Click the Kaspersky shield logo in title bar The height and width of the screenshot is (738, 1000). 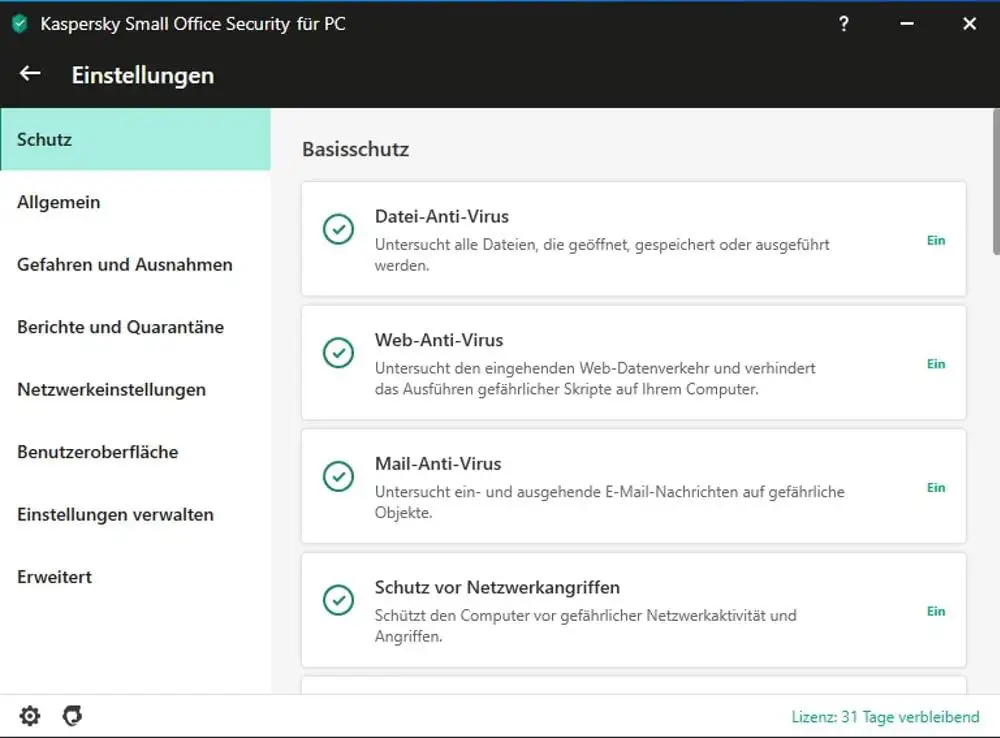(20, 24)
